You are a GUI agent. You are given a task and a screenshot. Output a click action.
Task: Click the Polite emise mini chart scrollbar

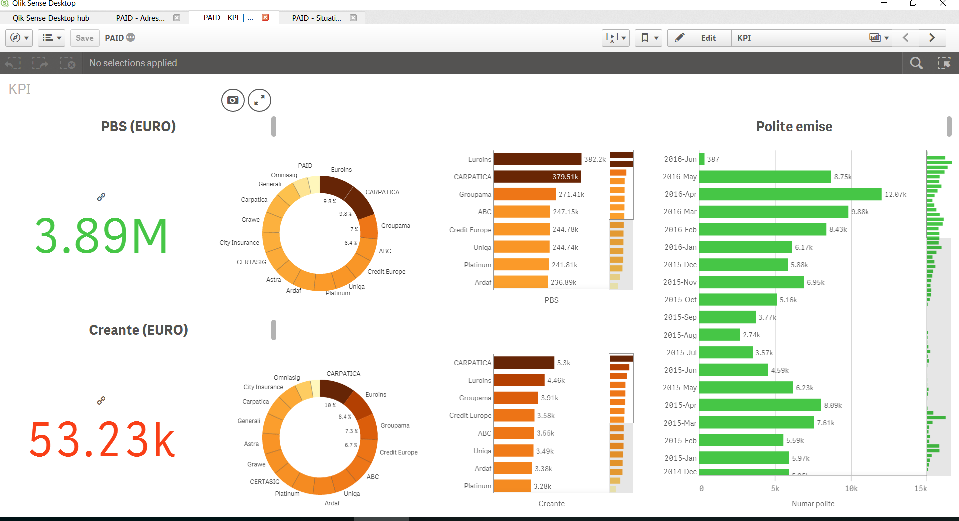939,312
